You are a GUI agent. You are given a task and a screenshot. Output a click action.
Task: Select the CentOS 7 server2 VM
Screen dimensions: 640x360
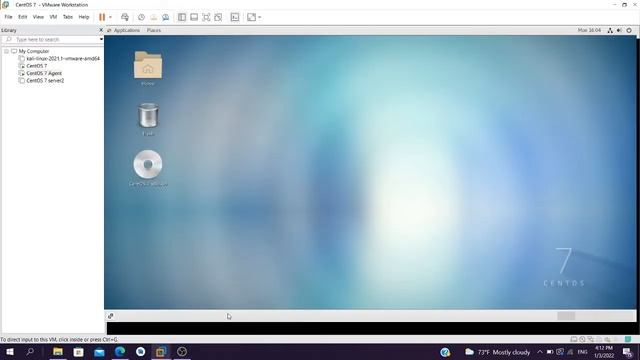coord(45,81)
